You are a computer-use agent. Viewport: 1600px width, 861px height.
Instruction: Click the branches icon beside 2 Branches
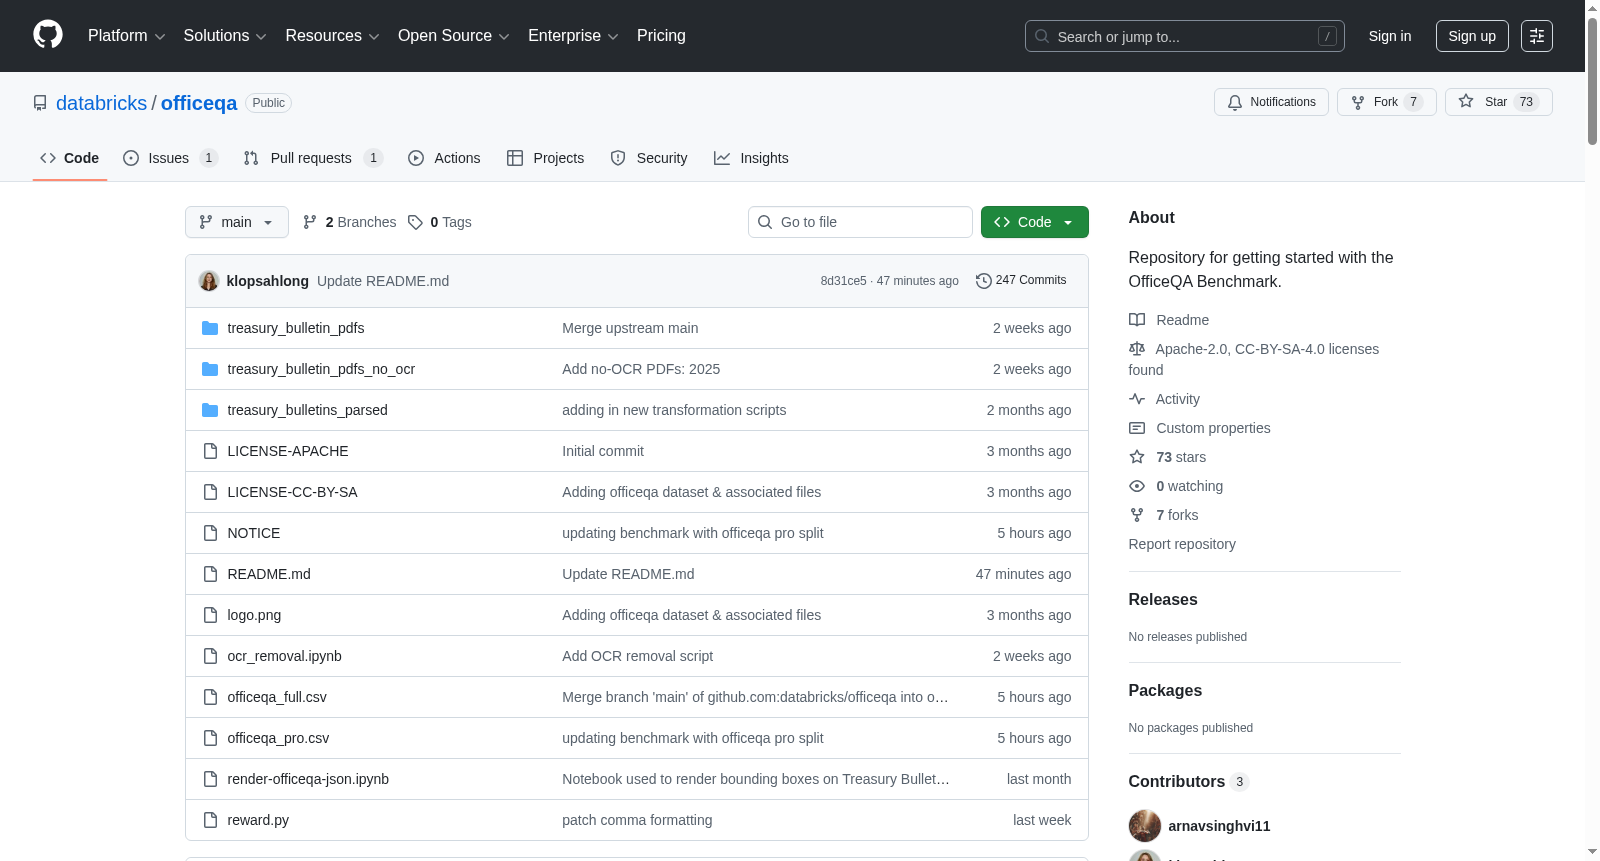coord(310,222)
